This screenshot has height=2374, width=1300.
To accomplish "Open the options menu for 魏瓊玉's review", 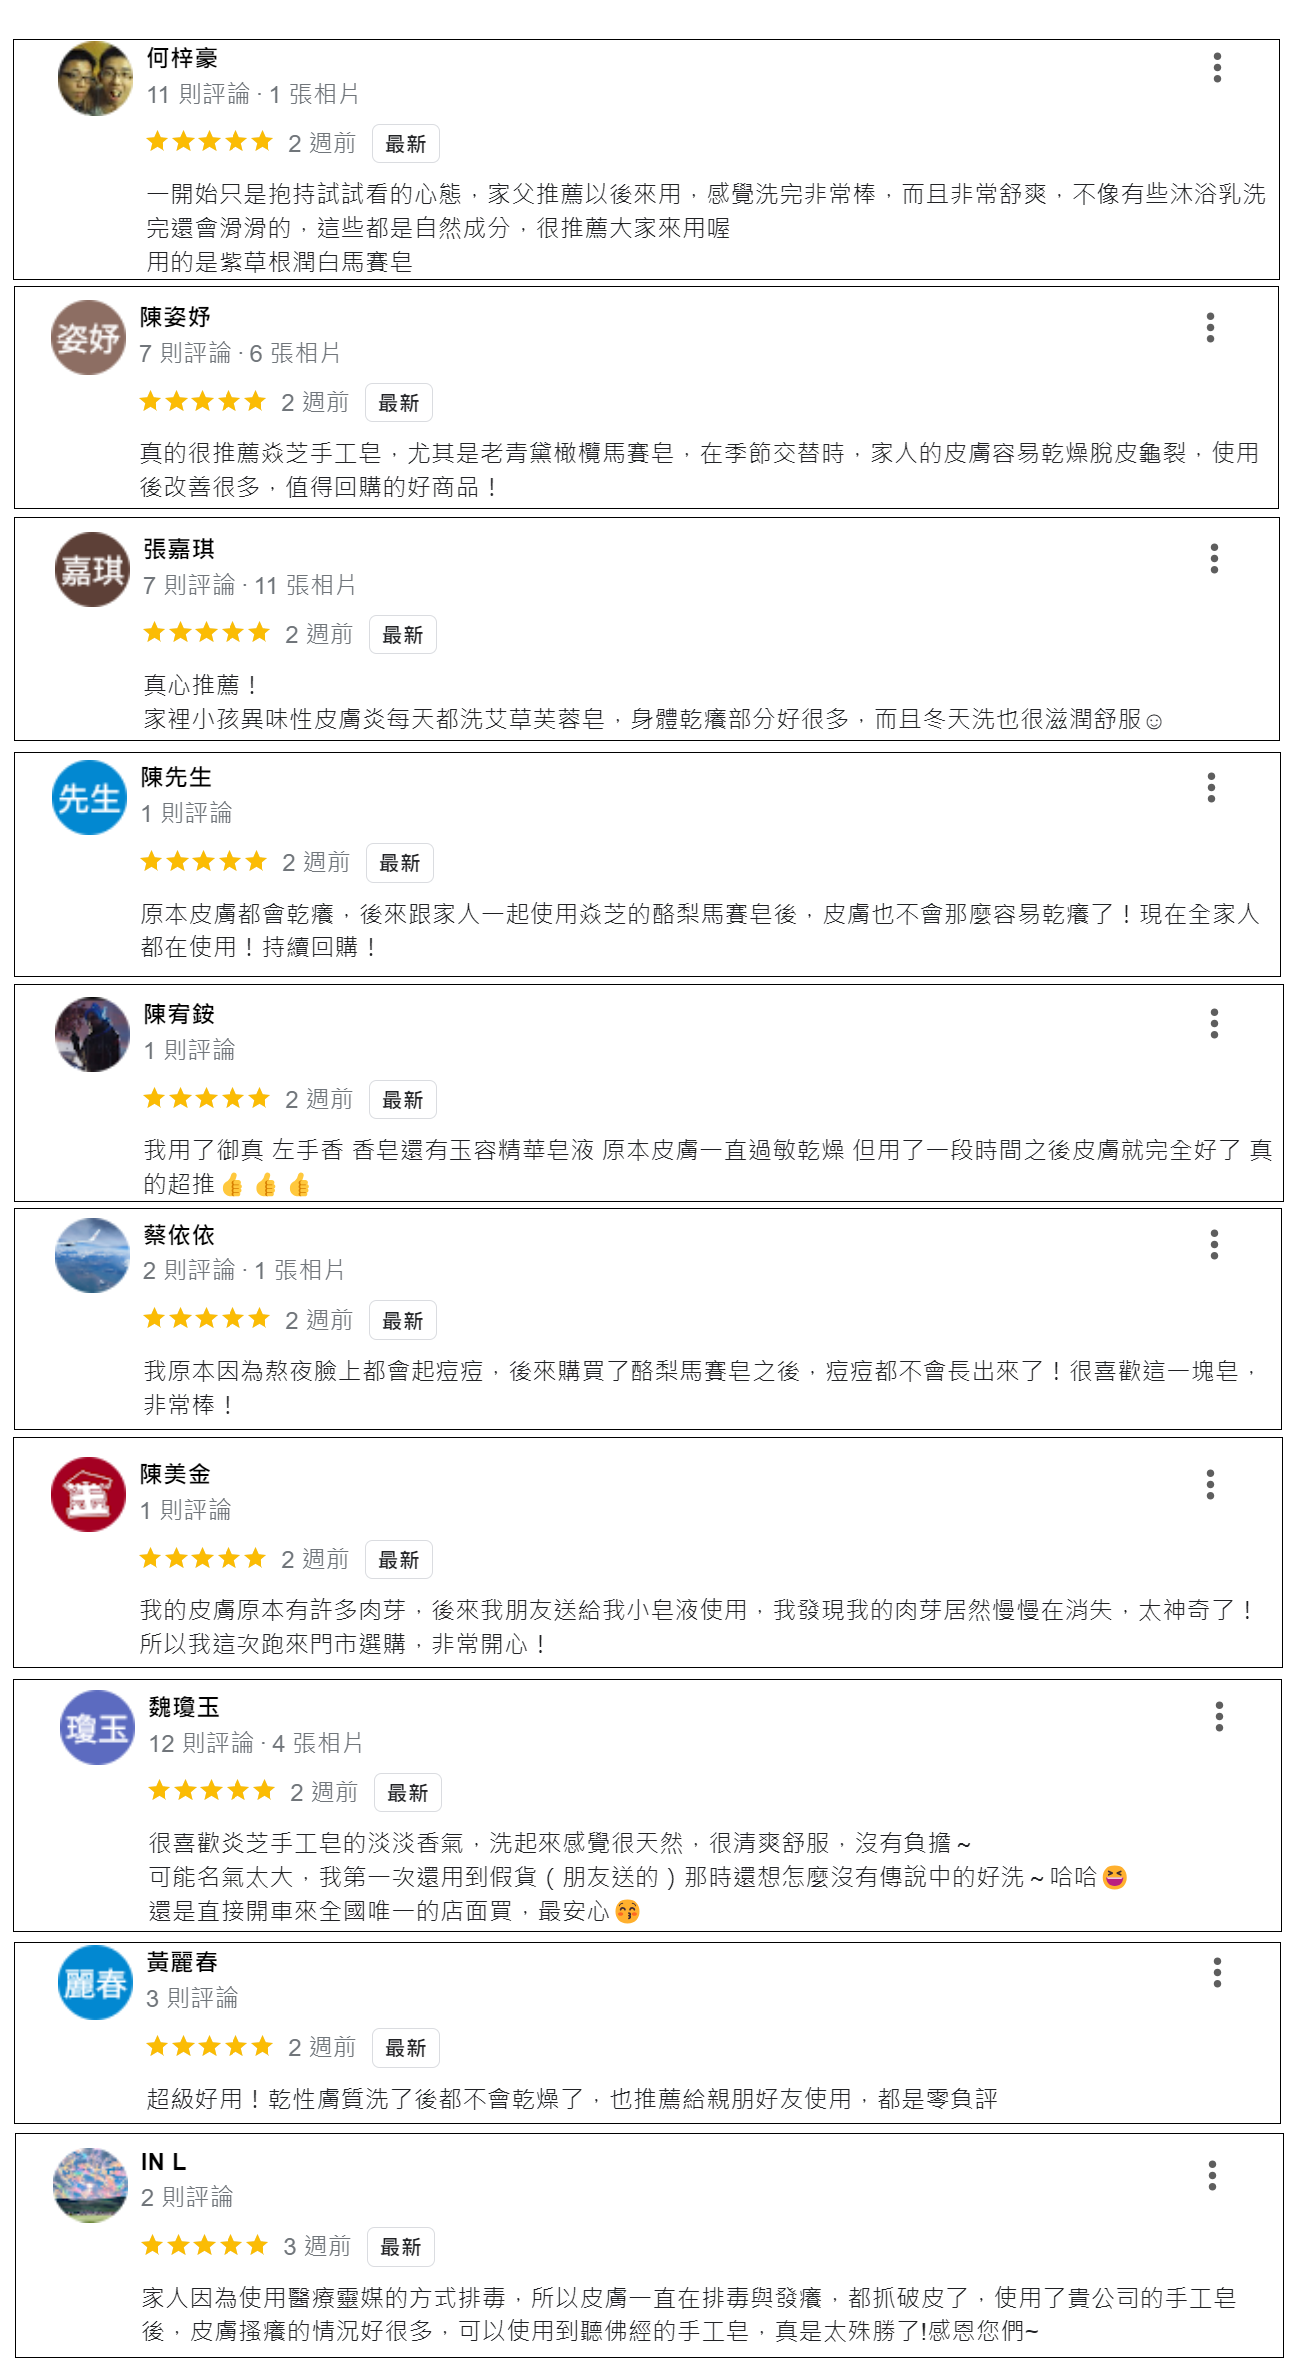I will click(1219, 1716).
